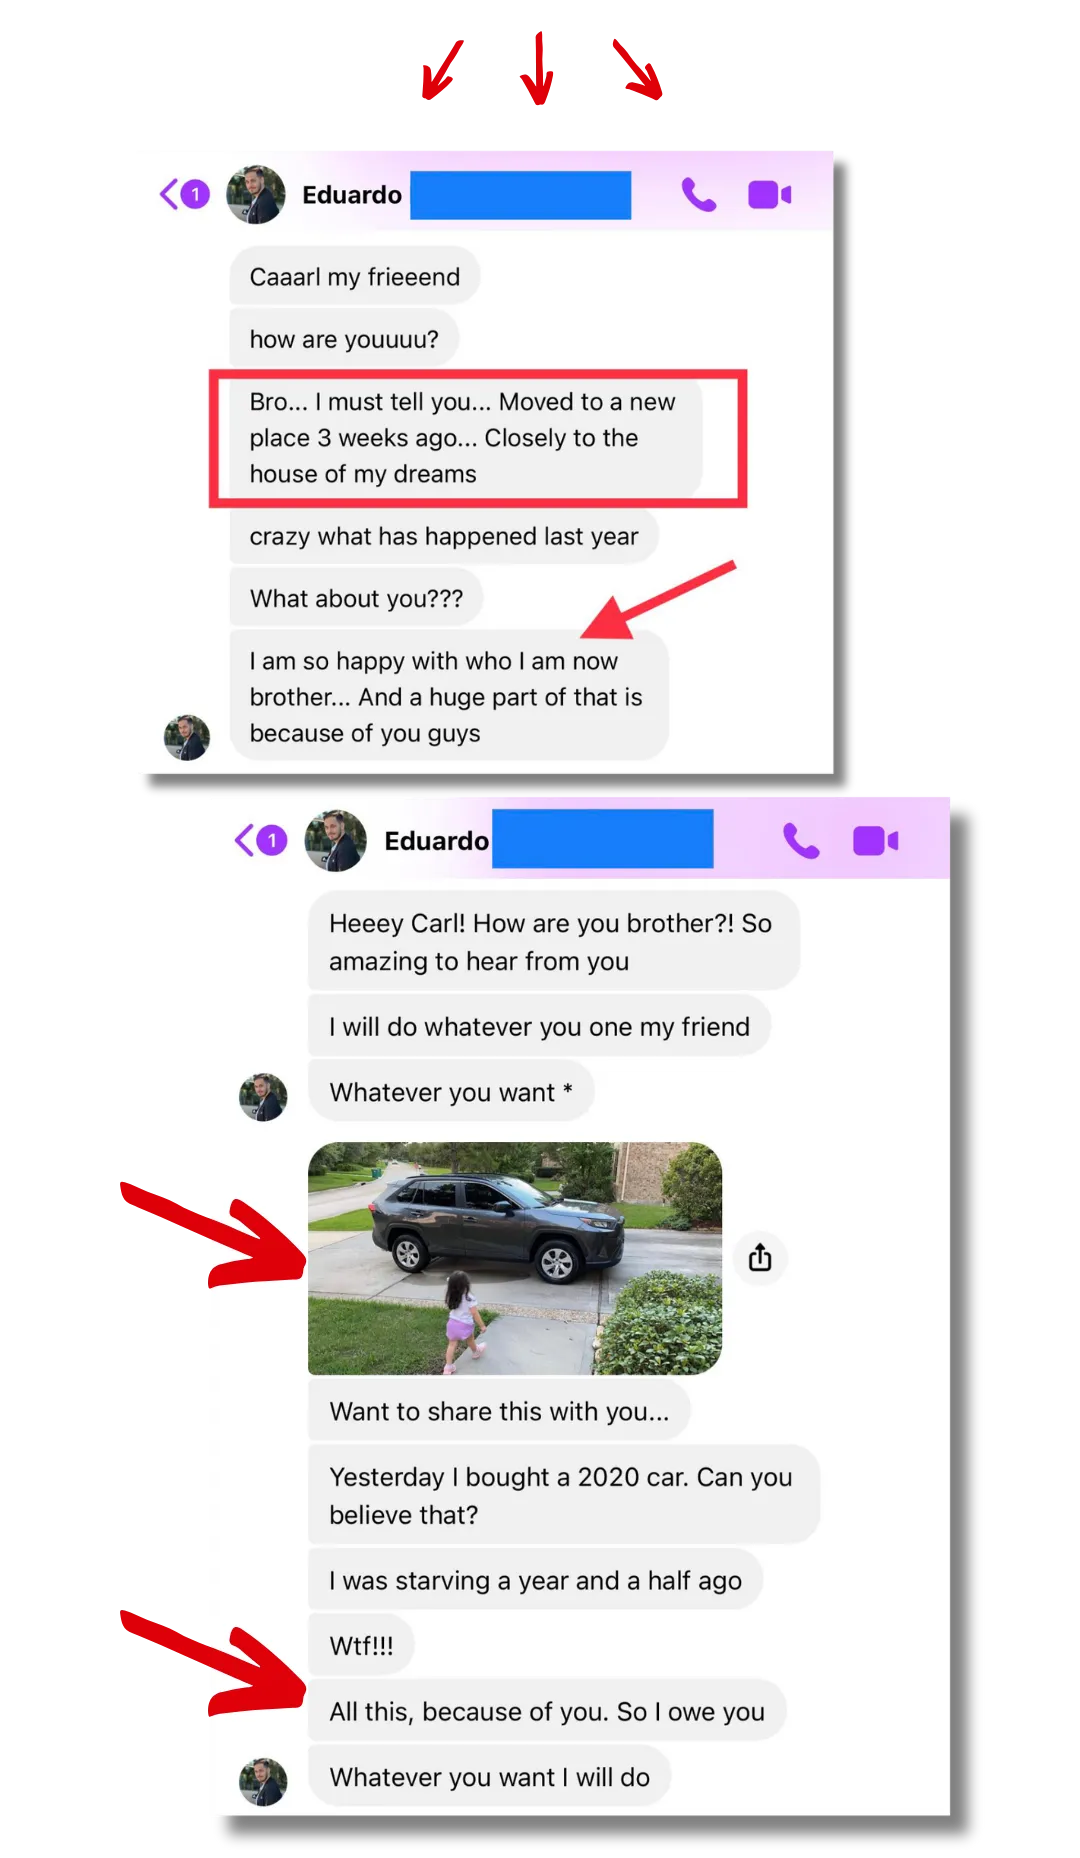Tap the back arrow in top chat header
The height and width of the screenshot is (1858, 1080).
[x=169, y=194]
